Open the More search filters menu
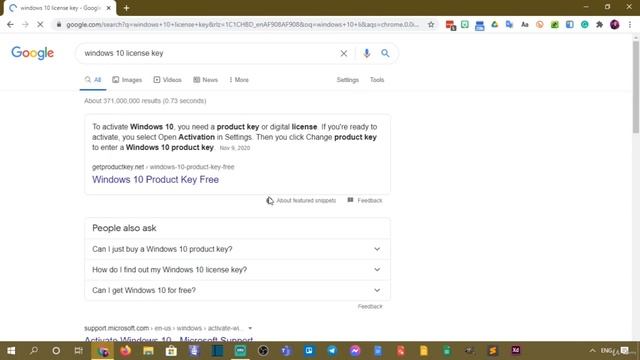640x360 pixels. [x=239, y=80]
